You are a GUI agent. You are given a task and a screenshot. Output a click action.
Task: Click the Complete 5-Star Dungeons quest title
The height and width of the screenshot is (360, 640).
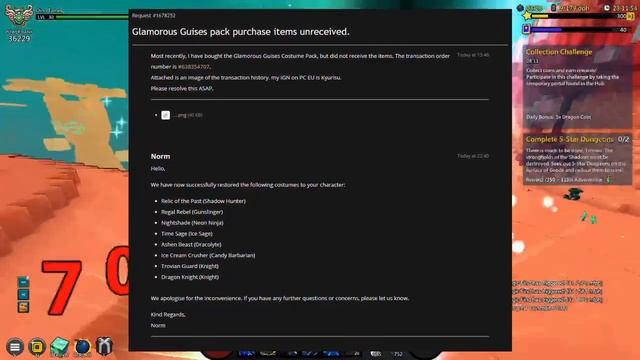569,139
